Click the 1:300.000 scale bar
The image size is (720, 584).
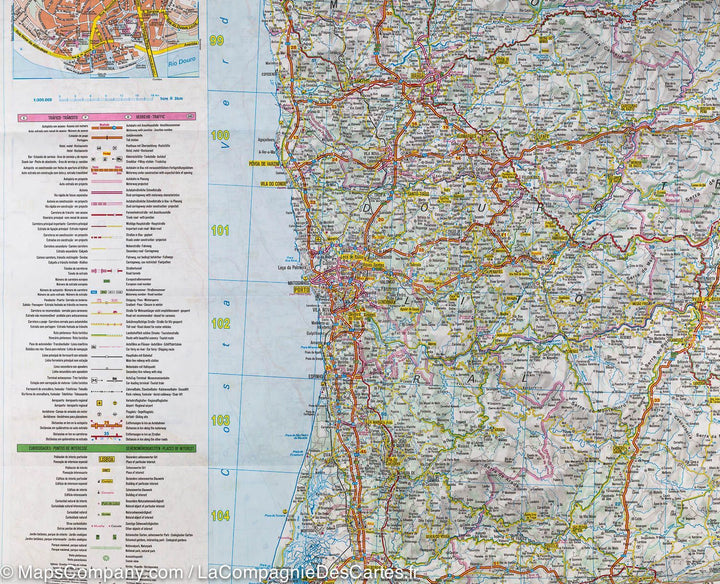pyautogui.click(x=108, y=99)
